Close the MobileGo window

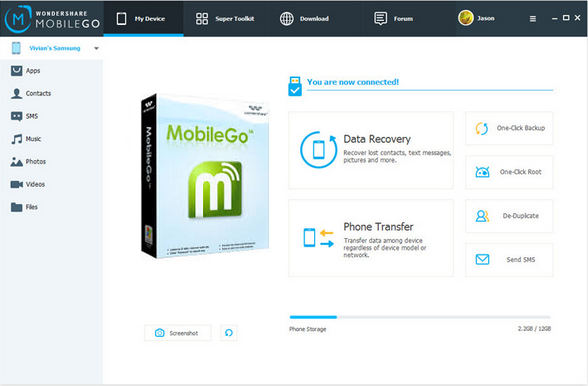pos(578,18)
